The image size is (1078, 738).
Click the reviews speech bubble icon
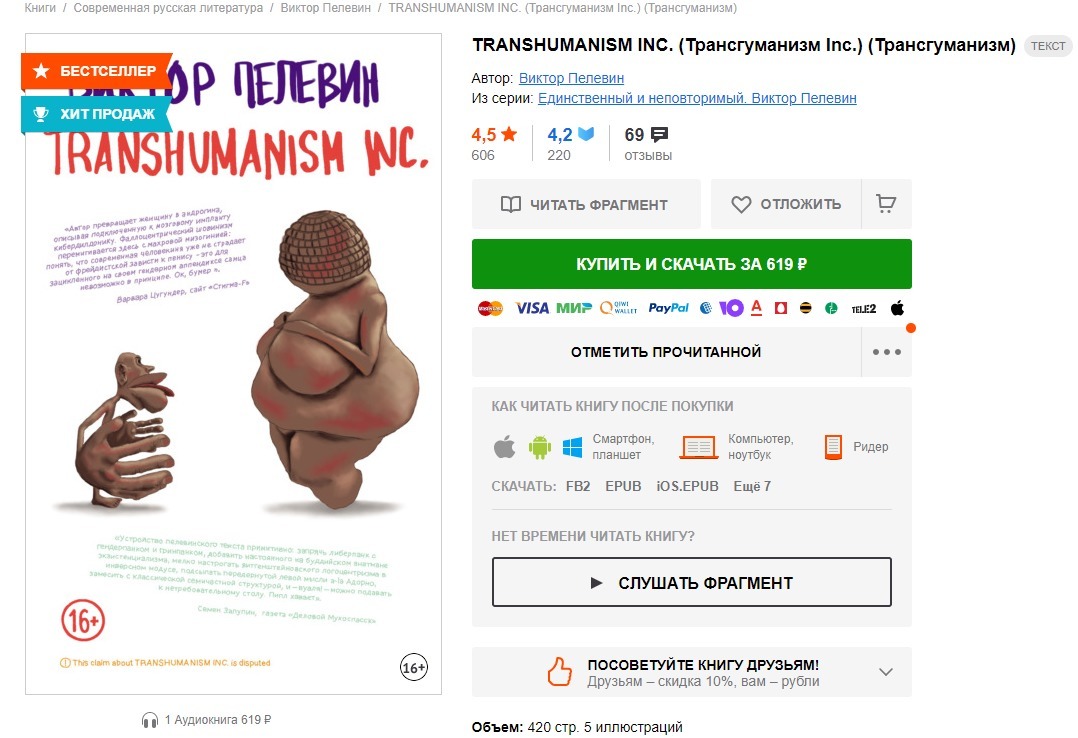click(659, 134)
